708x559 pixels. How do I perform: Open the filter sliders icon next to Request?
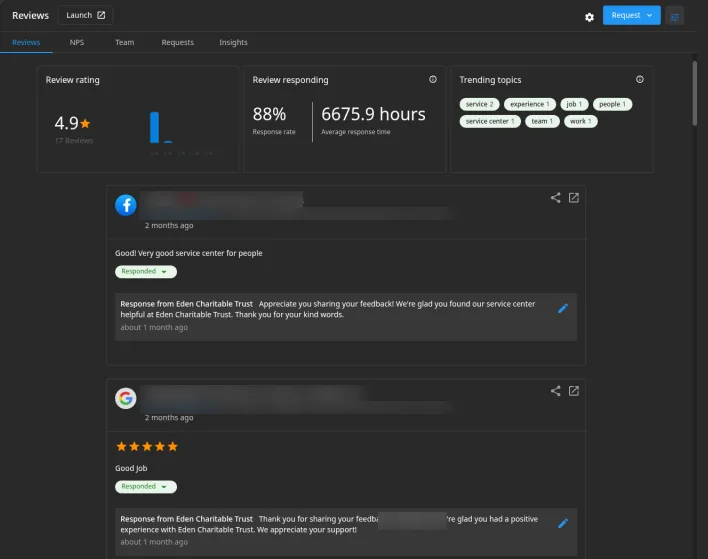[674, 17]
